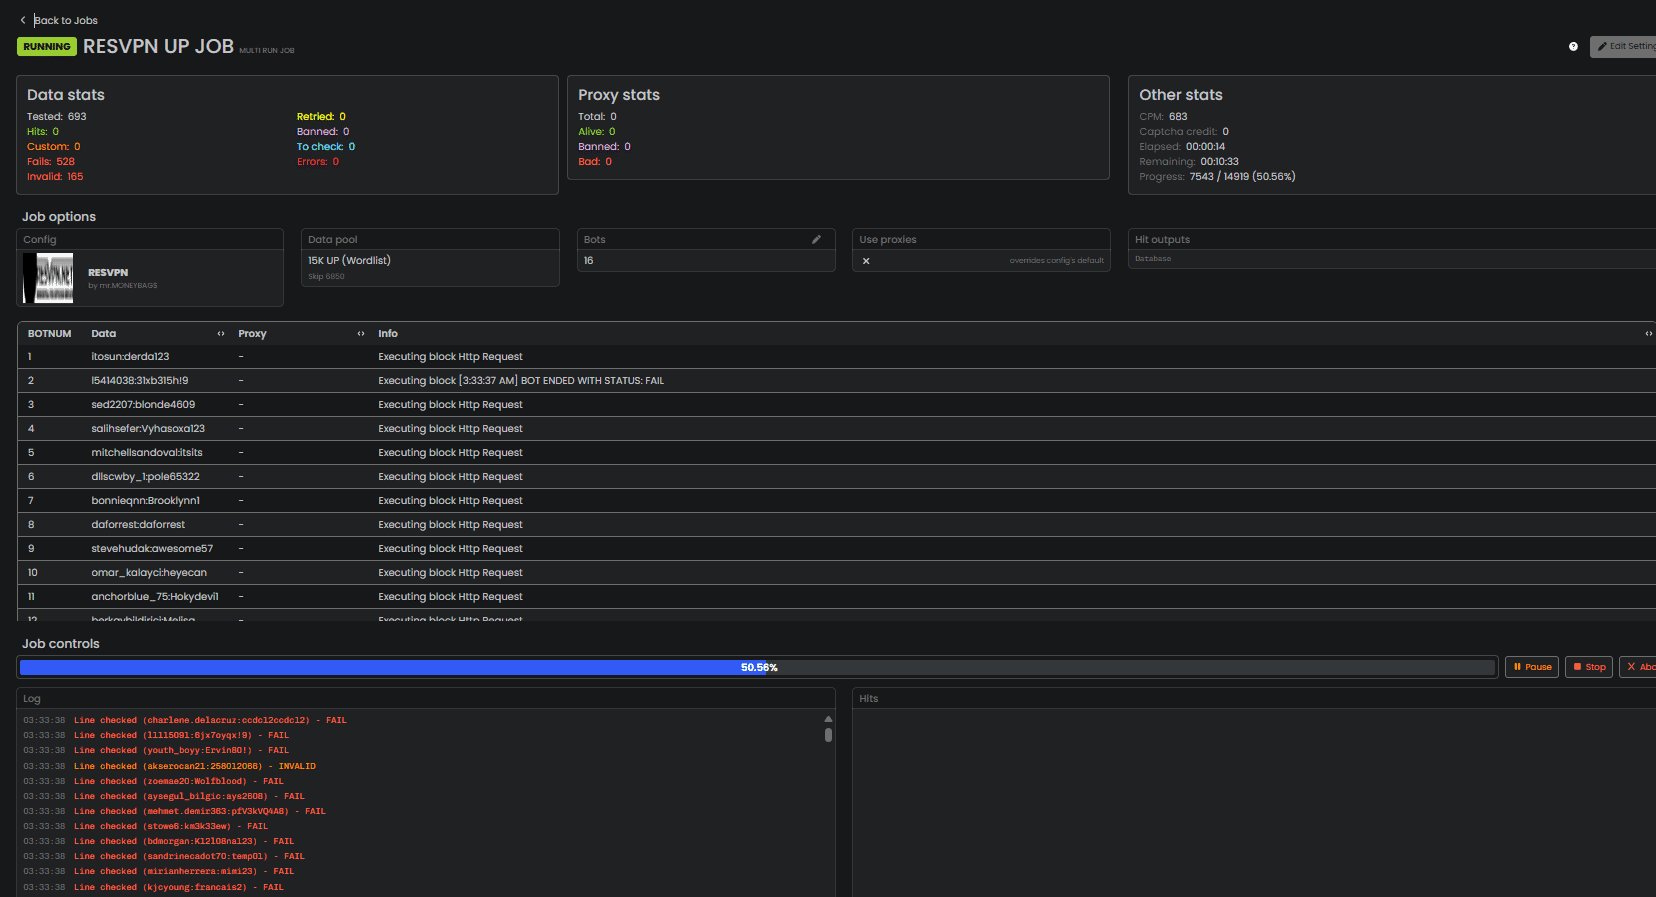1656x897 pixels.
Task: Click the X abort icon in Job controls
Action: 1631,667
